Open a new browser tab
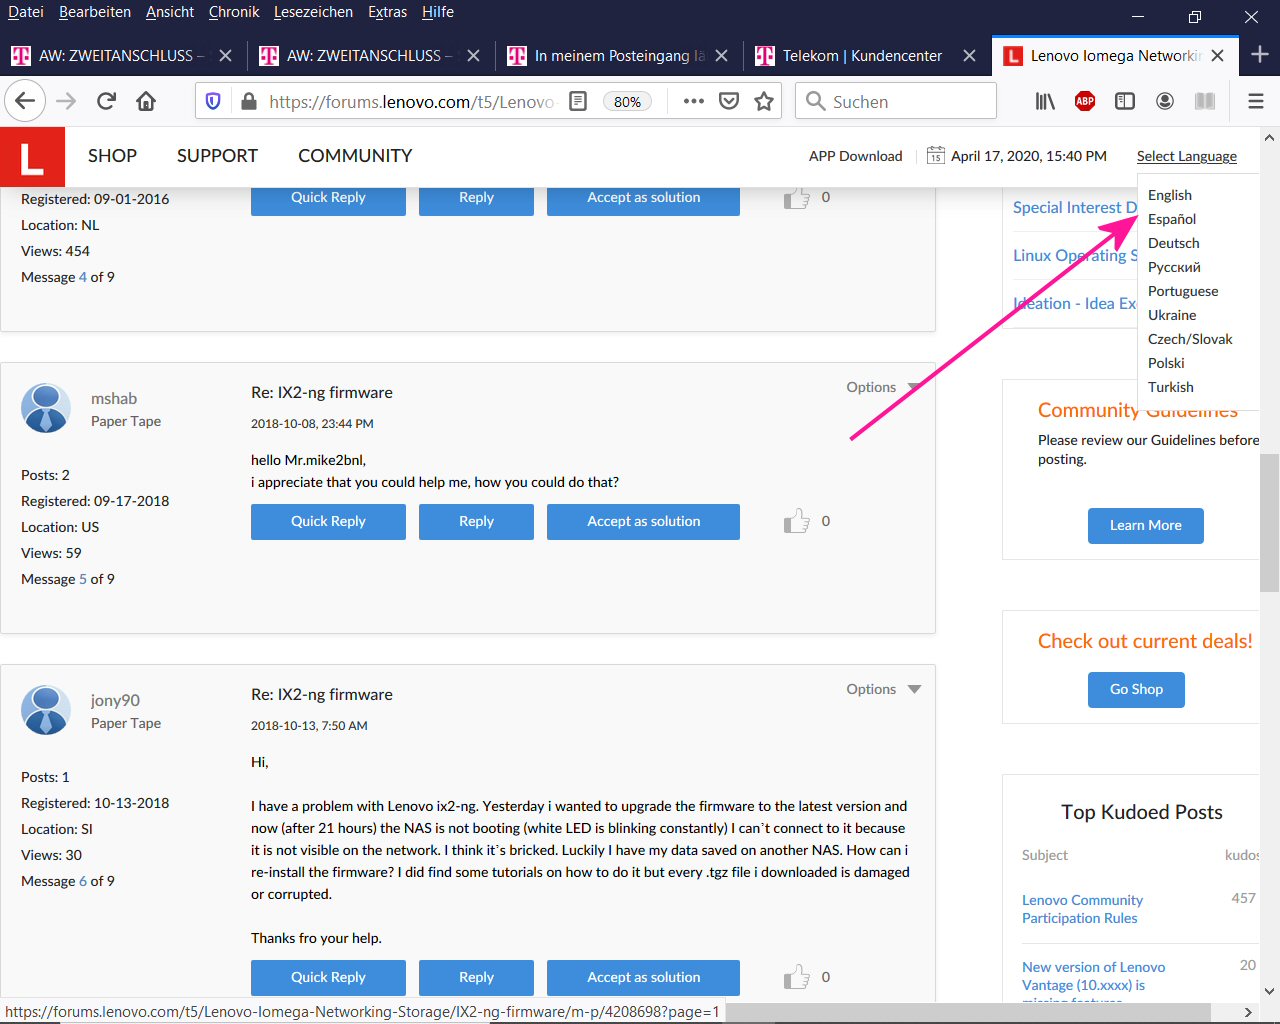 (1260, 55)
